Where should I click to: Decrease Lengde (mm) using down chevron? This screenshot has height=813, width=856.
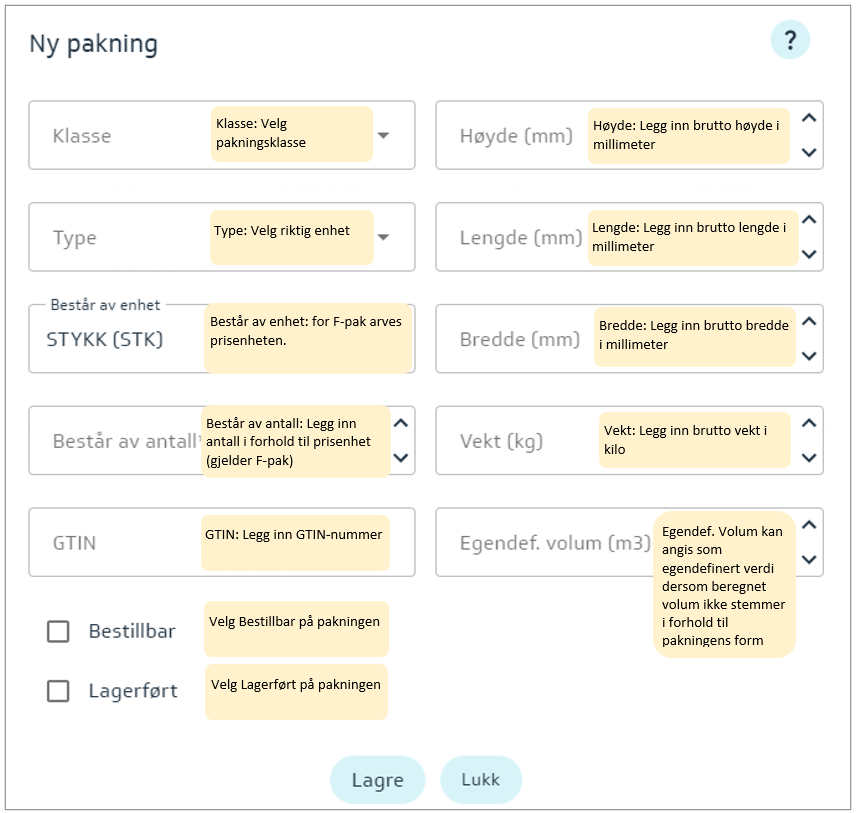click(810, 255)
